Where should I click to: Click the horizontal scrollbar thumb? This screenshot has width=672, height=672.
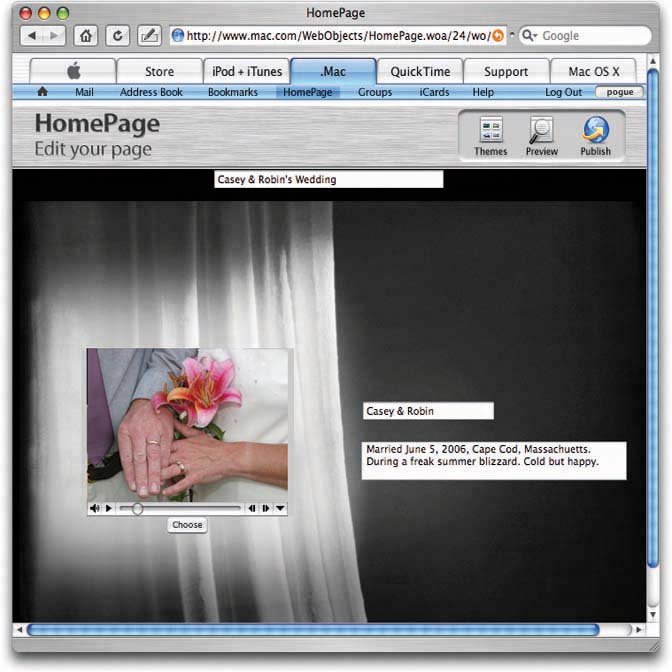(x=313, y=630)
